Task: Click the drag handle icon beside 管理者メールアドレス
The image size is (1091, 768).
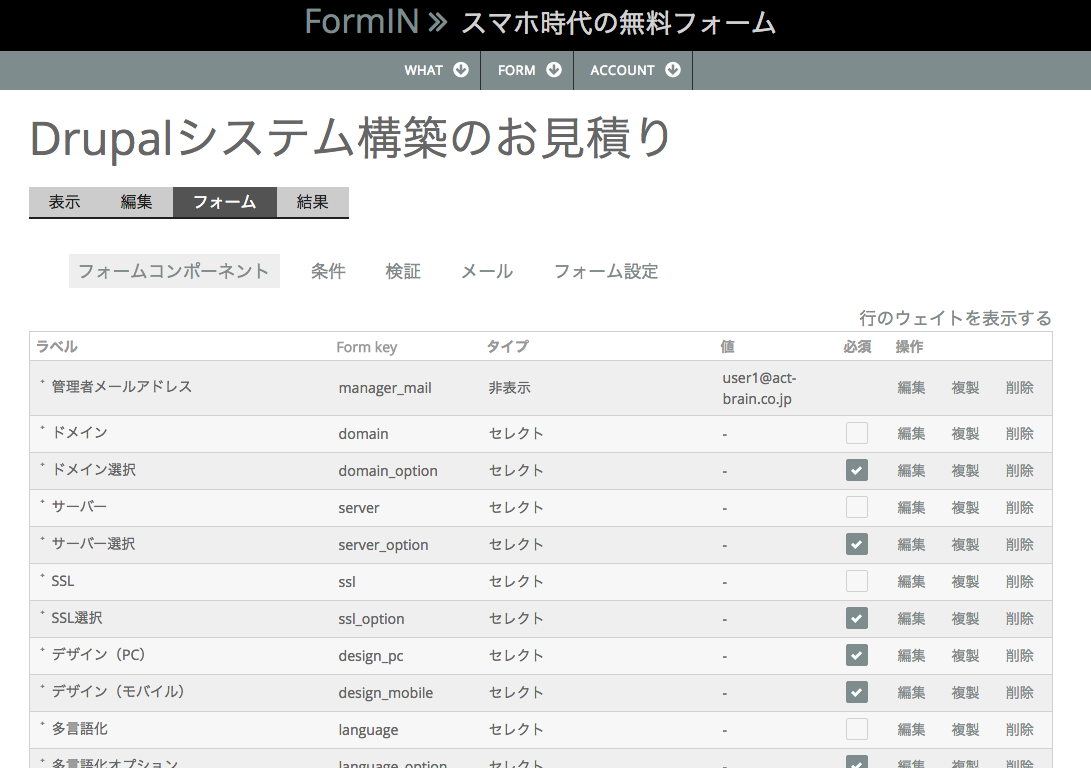Action: coord(44,382)
